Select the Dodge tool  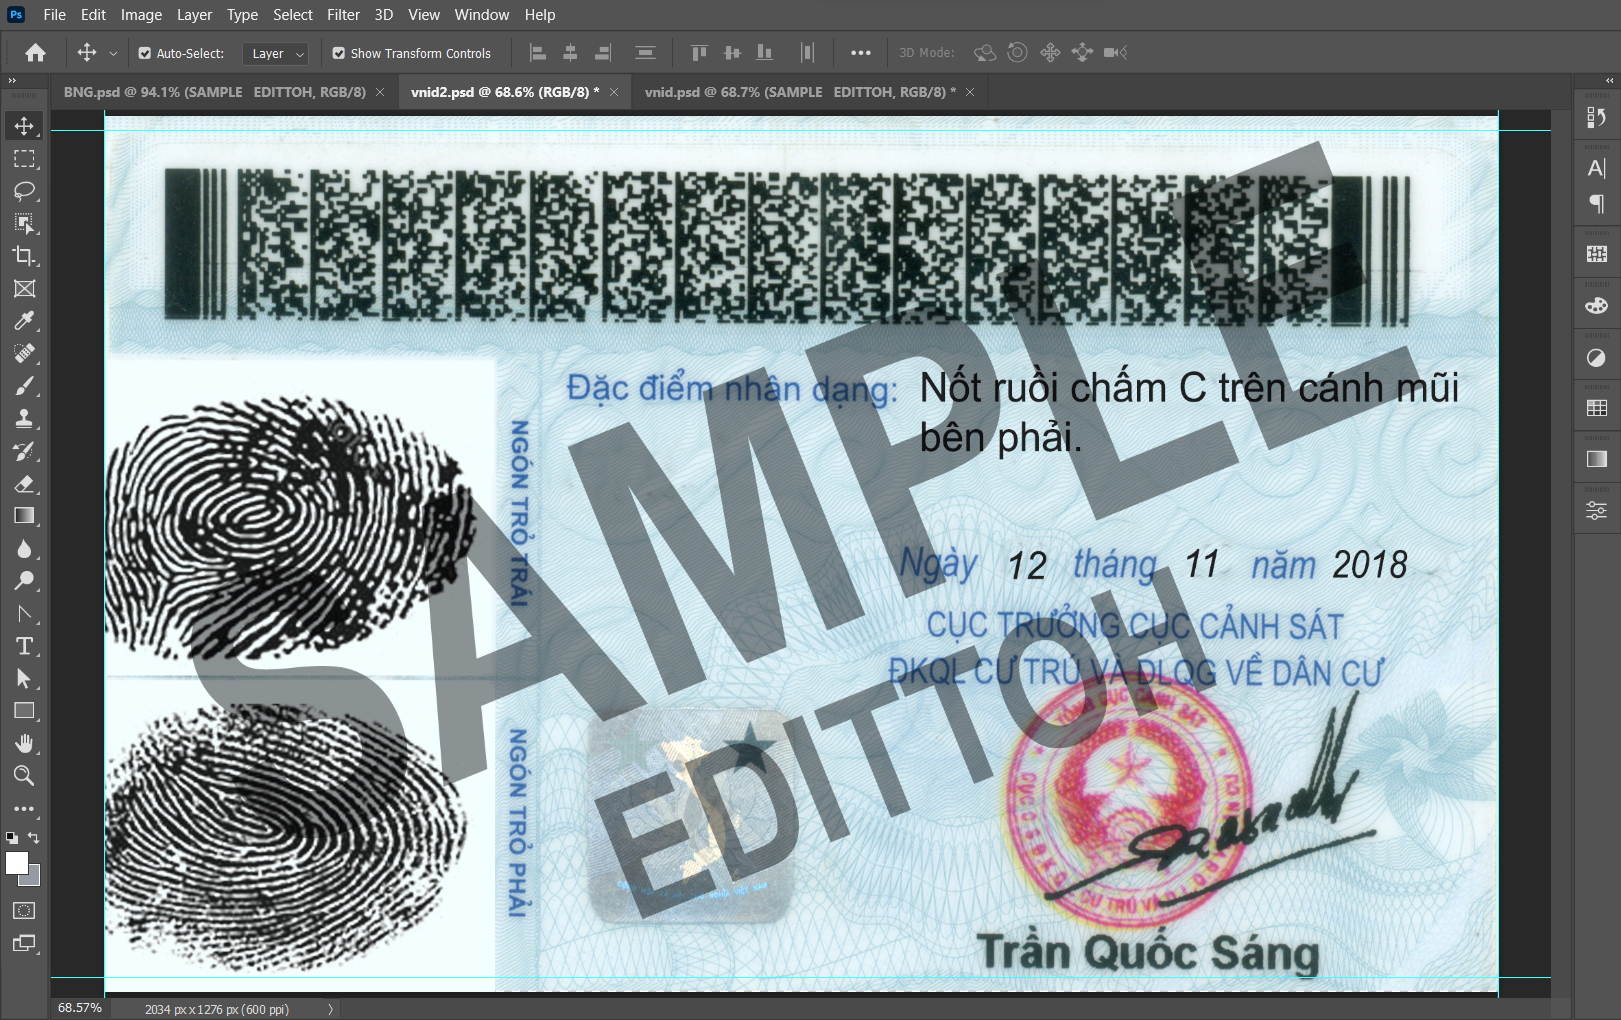[x=24, y=581]
